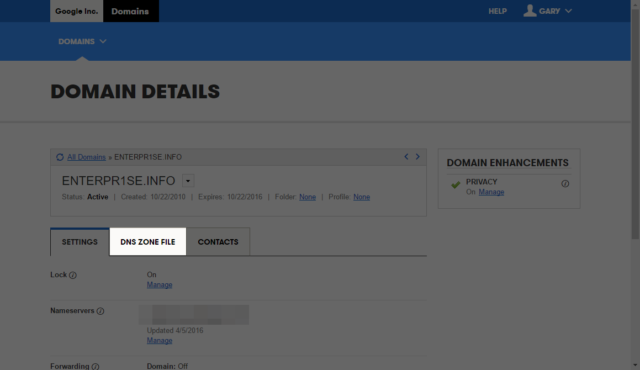Click Manage under Lock setting
The image size is (640, 370).
click(159, 285)
